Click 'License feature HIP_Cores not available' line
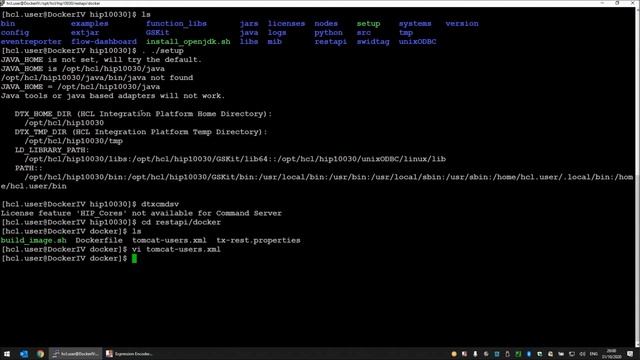The height and width of the screenshot is (360, 640). click(x=141, y=213)
